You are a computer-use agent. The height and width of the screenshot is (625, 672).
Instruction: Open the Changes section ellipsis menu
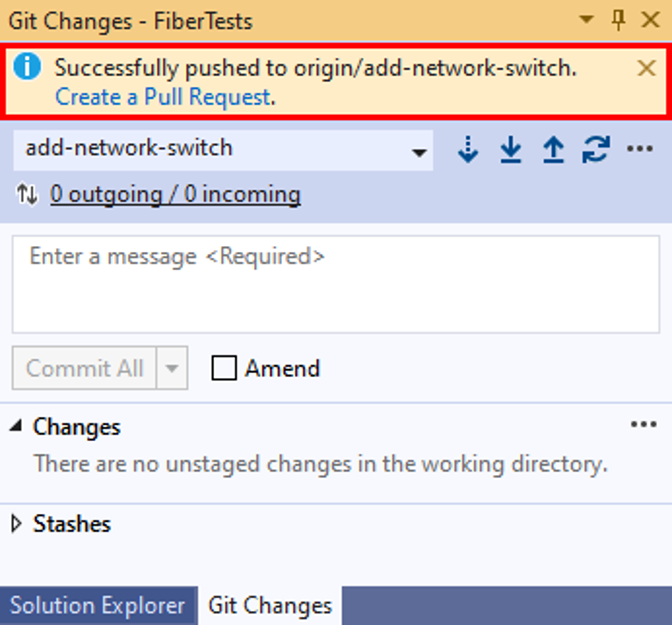click(644, 425)
